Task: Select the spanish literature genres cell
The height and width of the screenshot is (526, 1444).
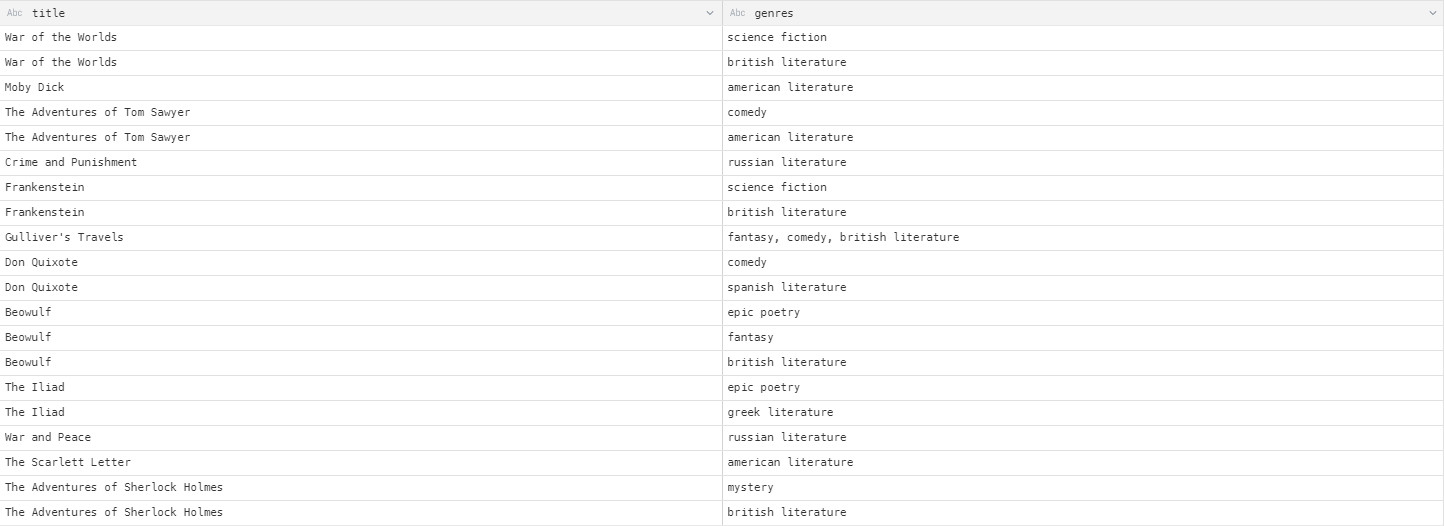Action: [786, 288]
